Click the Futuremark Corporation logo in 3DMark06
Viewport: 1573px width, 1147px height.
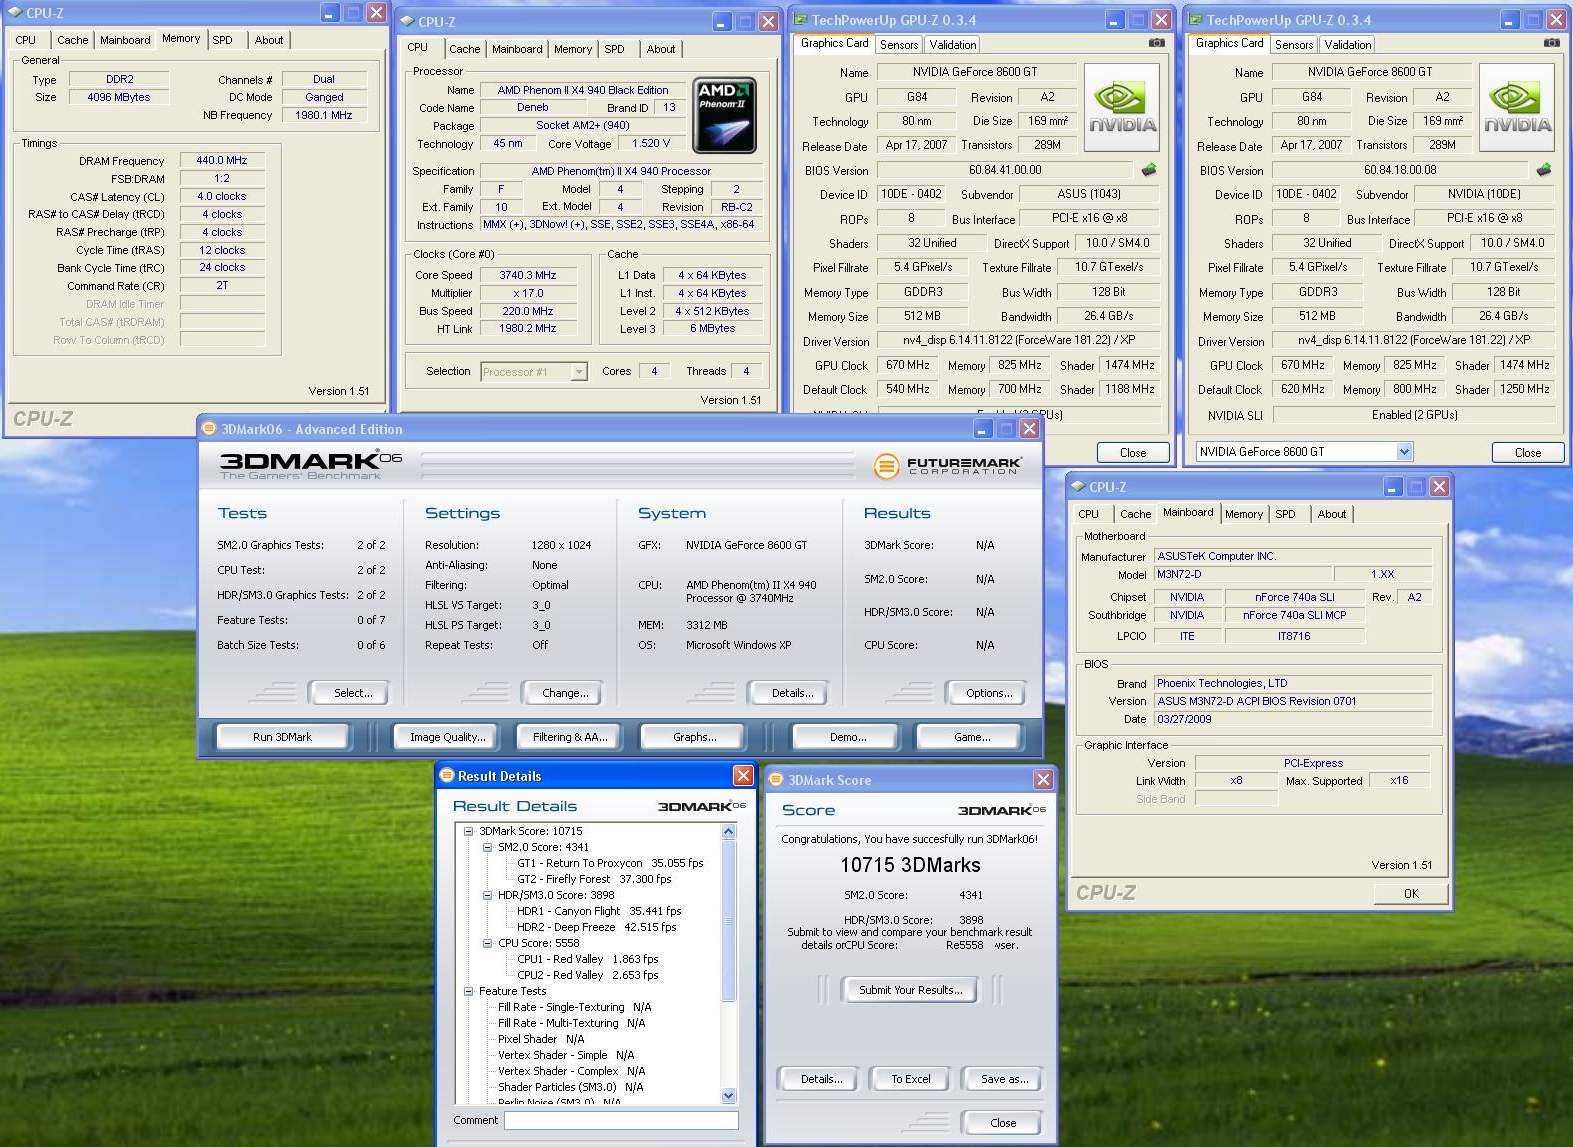(946, 466)
